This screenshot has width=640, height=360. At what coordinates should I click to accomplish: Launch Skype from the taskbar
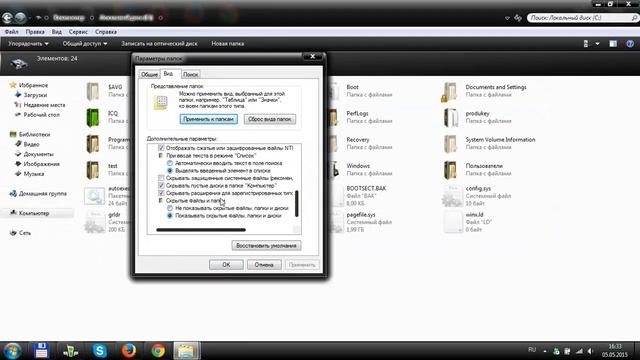click(100, 351)
